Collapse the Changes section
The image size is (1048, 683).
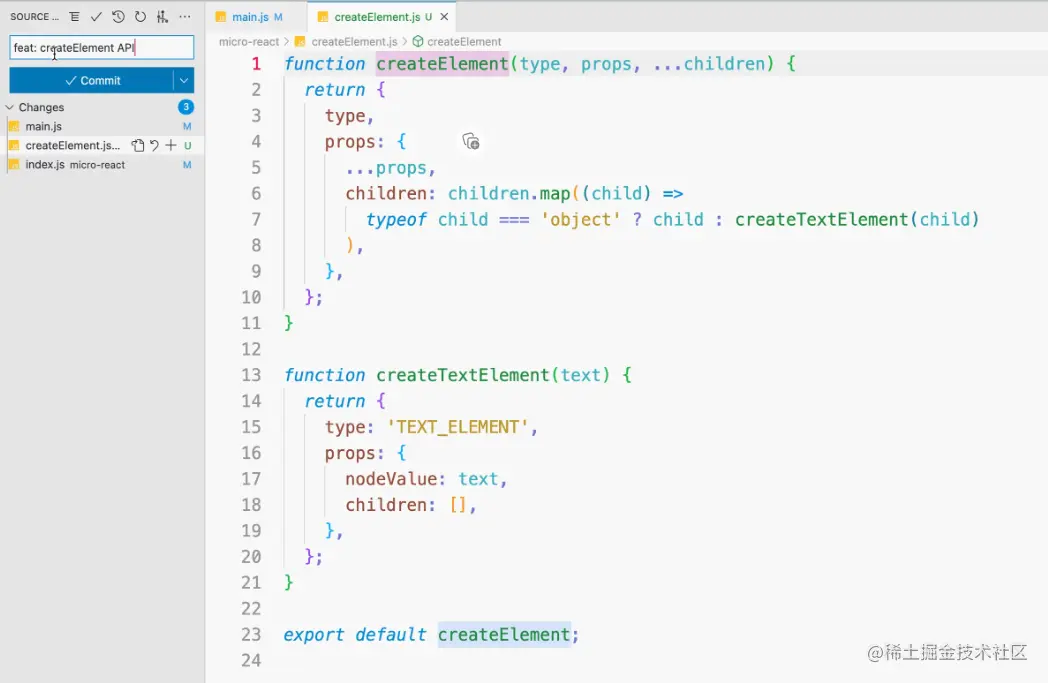coord(9,107)
